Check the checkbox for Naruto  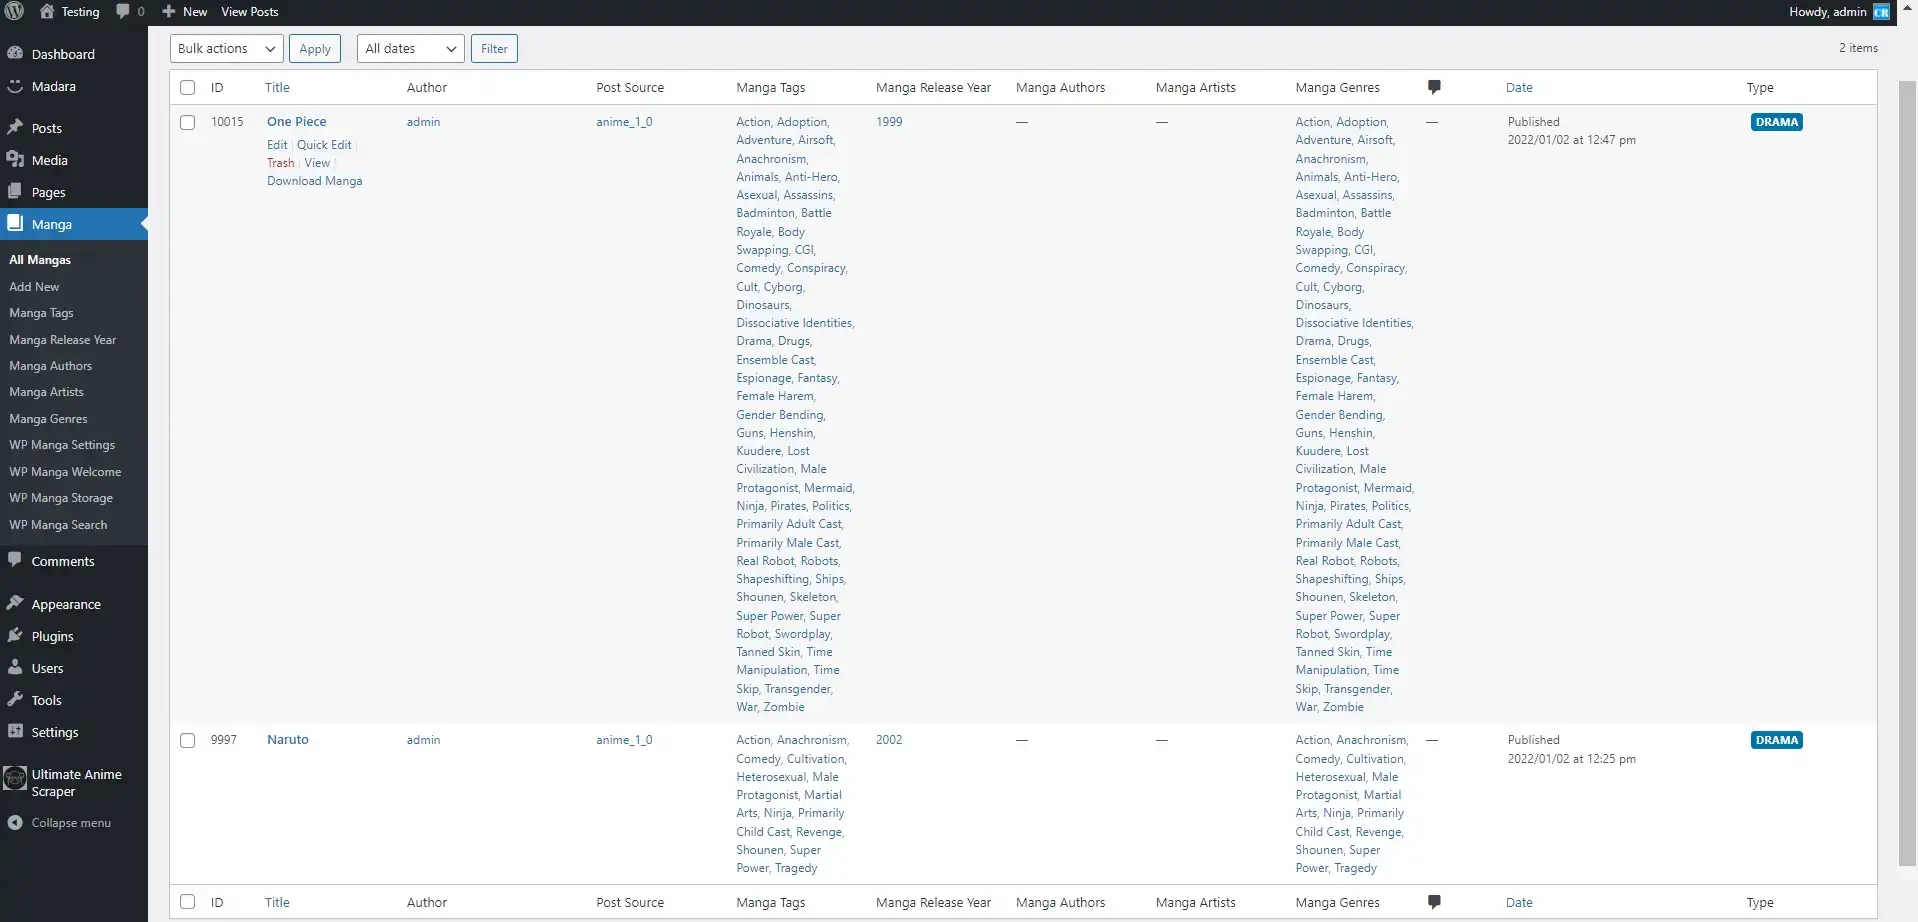point(187,740)
